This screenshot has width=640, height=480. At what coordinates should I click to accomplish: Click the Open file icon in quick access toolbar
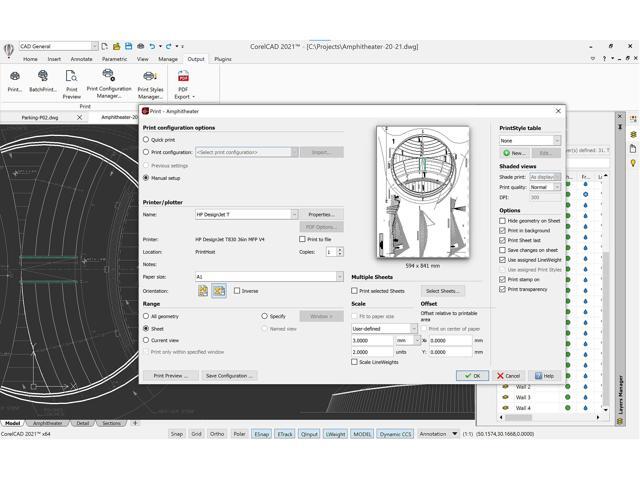point(116,46)
